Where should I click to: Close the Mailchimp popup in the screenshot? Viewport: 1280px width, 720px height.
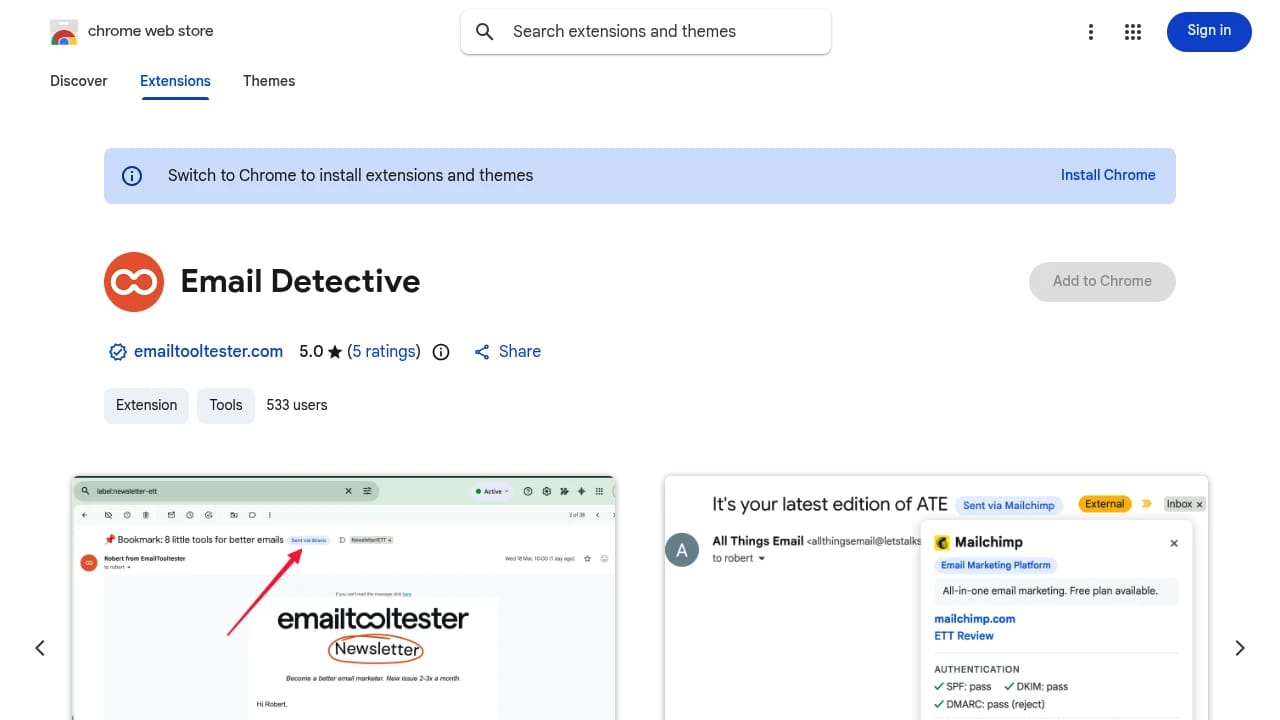(x=1174, y=543)
